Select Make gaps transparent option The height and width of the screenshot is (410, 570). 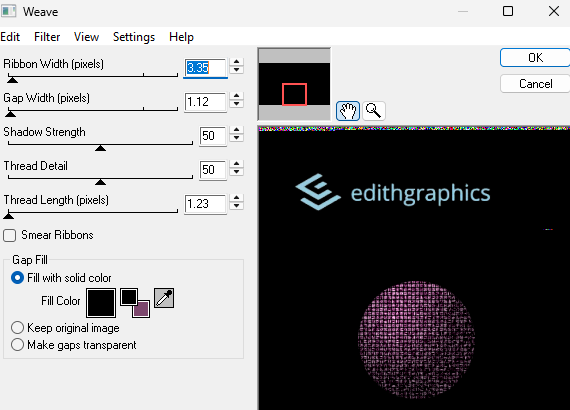17,345
